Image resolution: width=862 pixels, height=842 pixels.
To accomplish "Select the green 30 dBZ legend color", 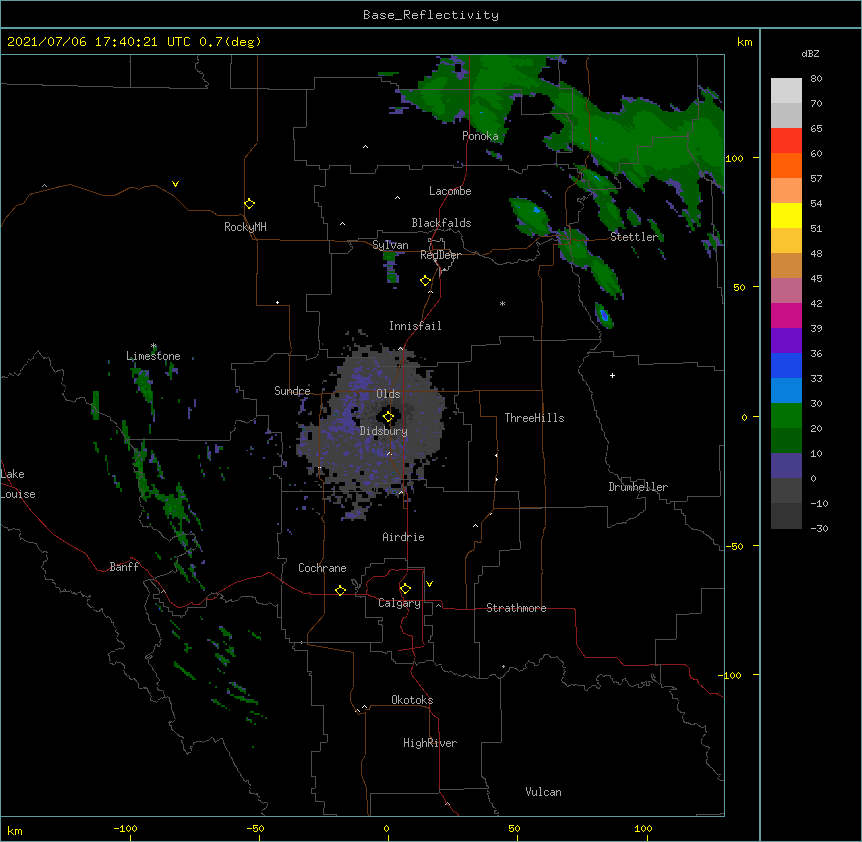I will pos(786,416).
